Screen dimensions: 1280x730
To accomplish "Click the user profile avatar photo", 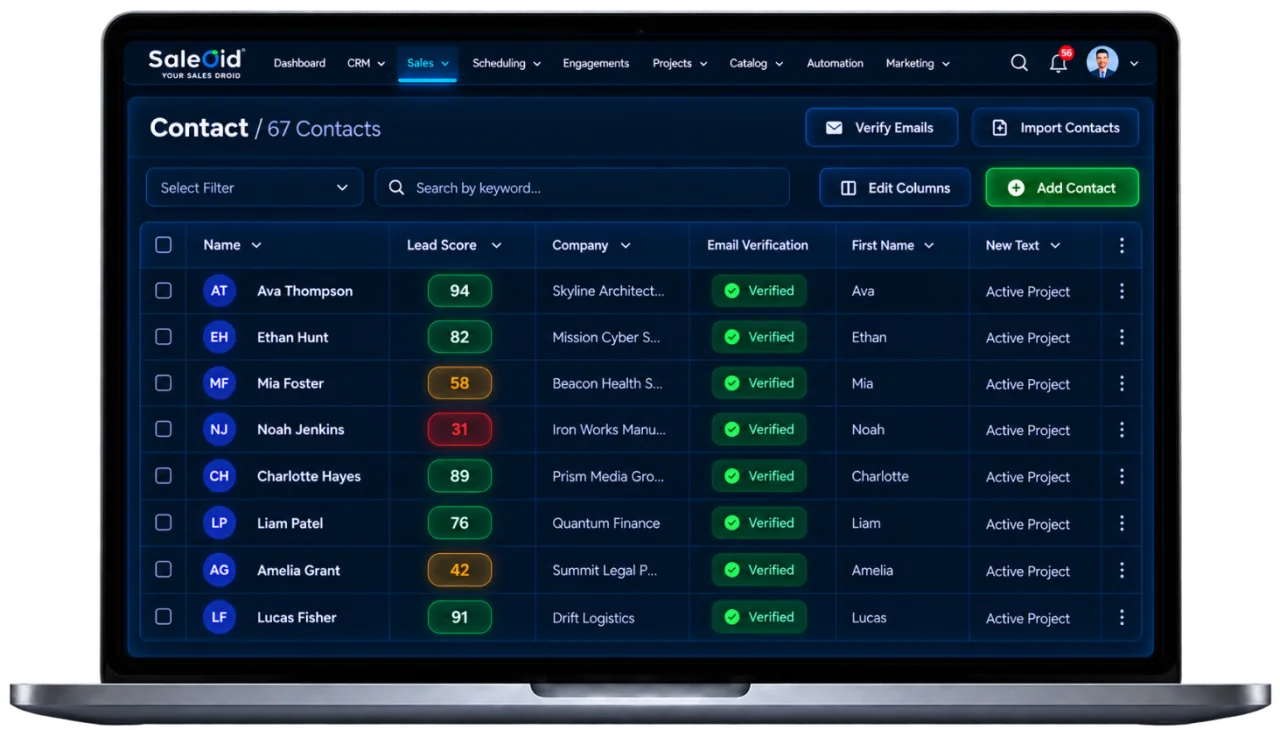I will (1103, 62).
